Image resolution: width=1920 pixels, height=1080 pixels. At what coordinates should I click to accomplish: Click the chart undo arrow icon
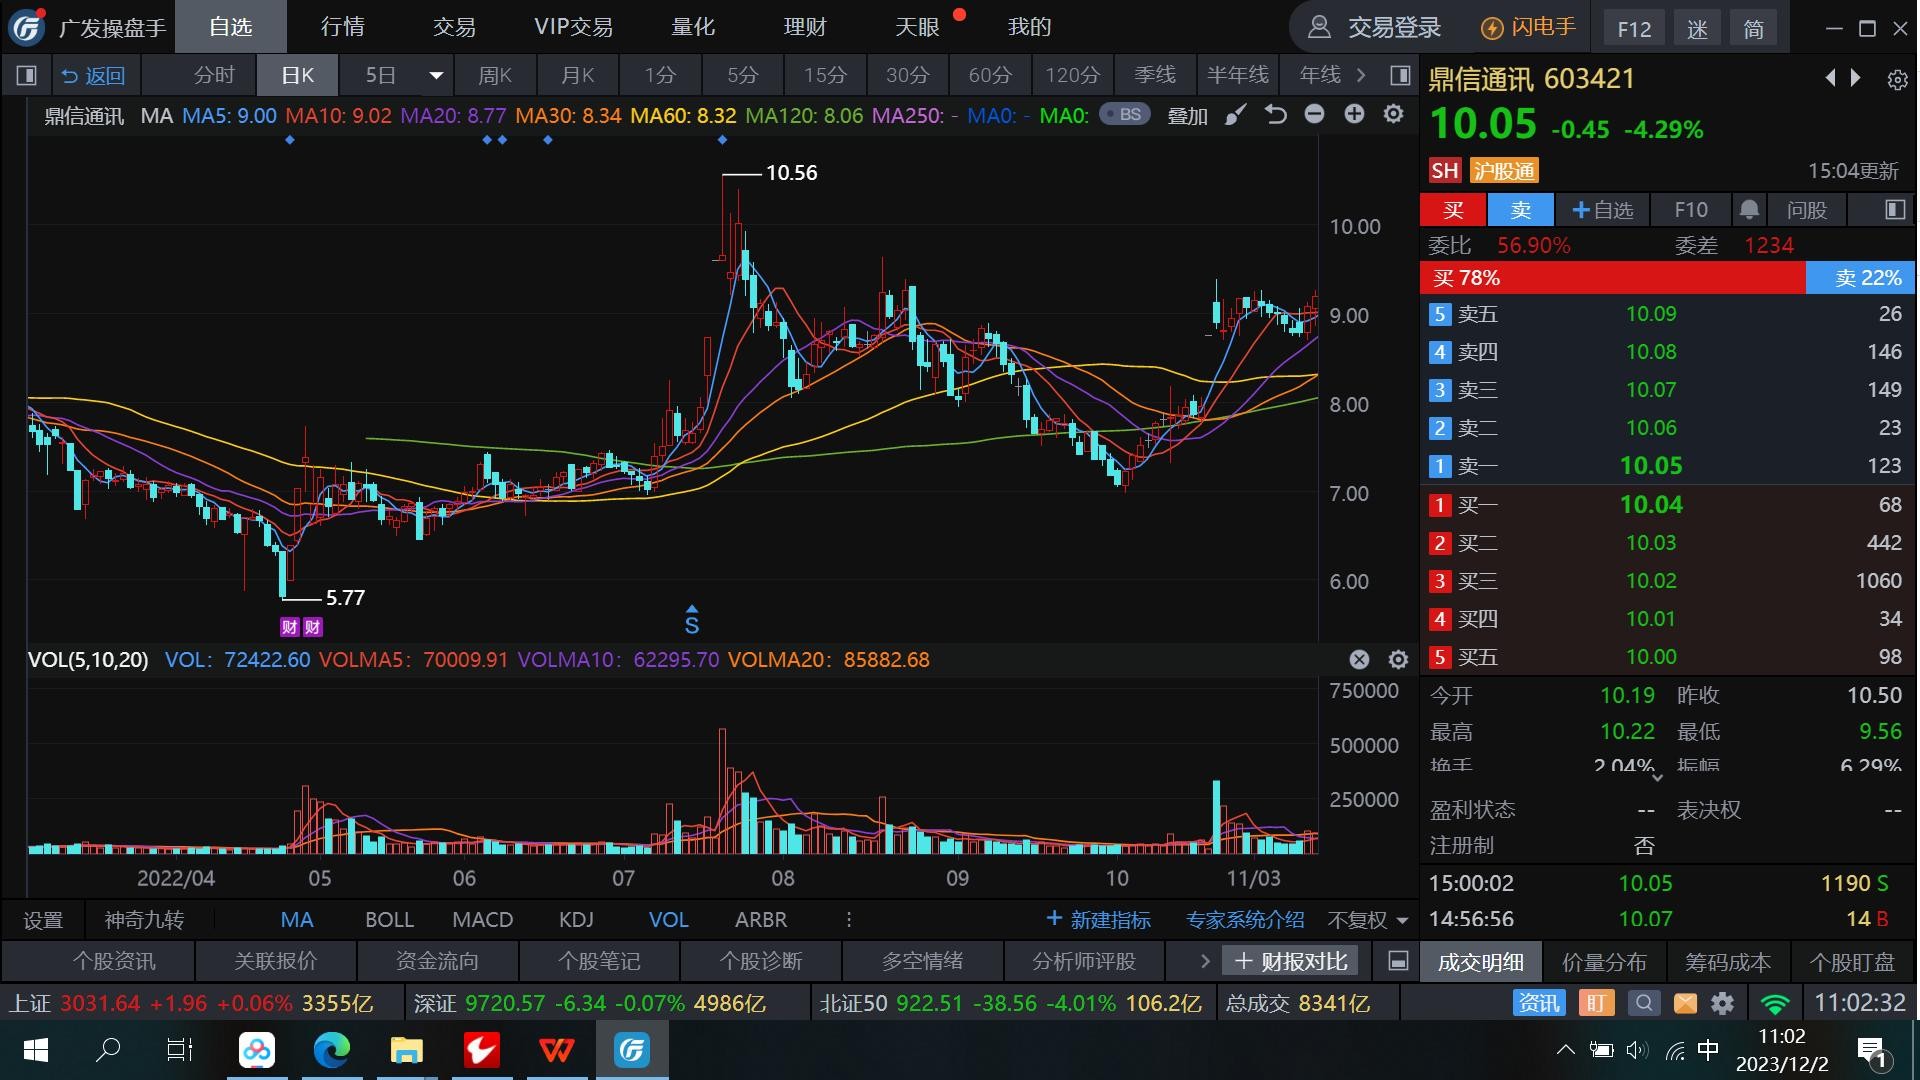pos(1275,115)
